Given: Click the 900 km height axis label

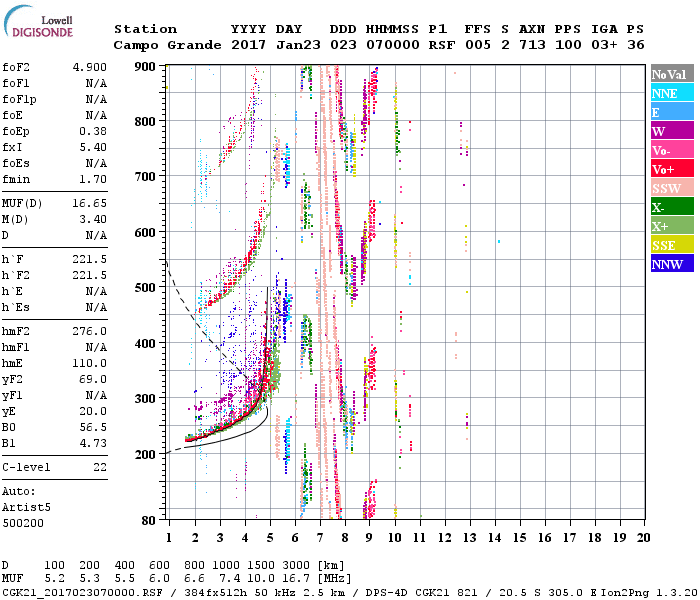Looking at the screenshot, I should pos(146,66).
